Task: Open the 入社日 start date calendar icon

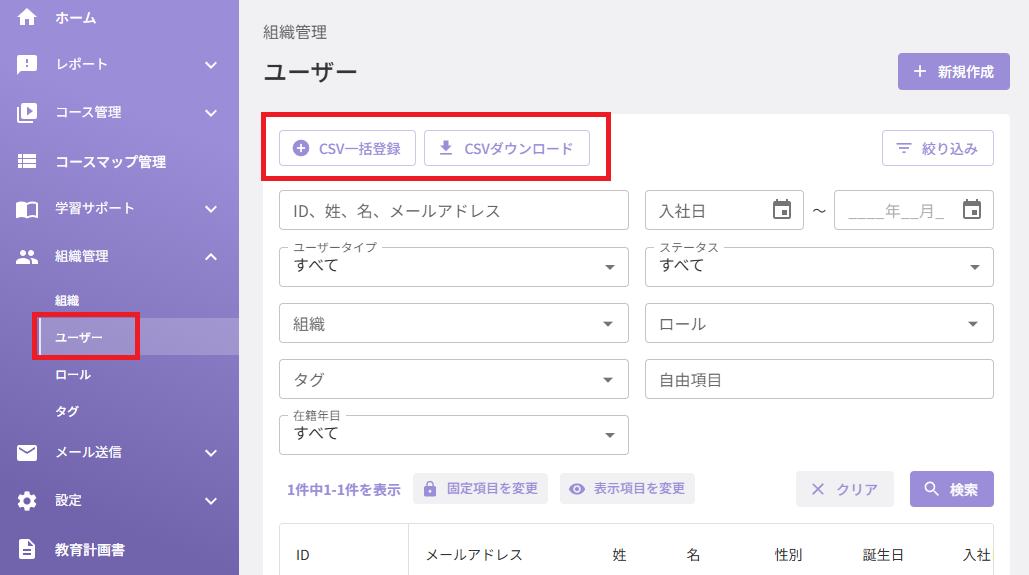Action: click(782, 210)
